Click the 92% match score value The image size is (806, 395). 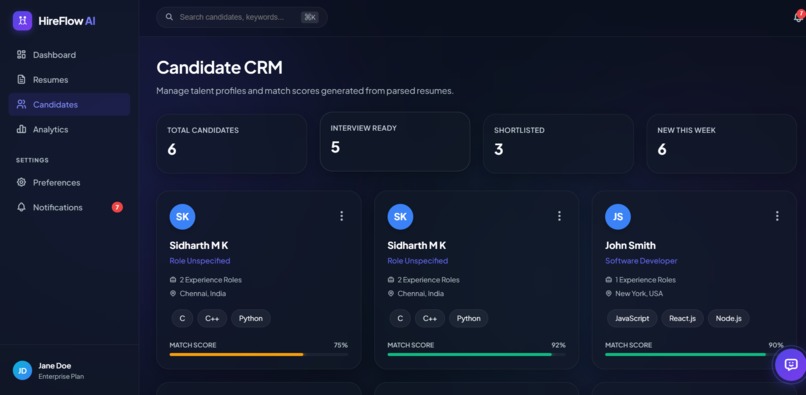click(558, 345)
